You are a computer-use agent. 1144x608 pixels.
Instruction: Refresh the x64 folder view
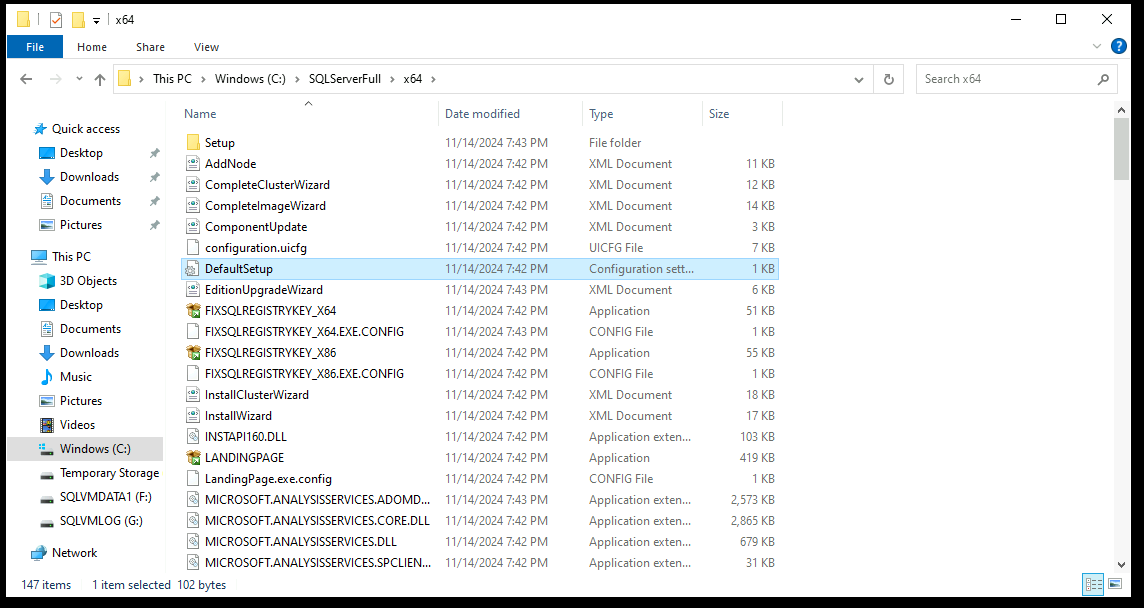pyautogui.click(x=889, y=80)
